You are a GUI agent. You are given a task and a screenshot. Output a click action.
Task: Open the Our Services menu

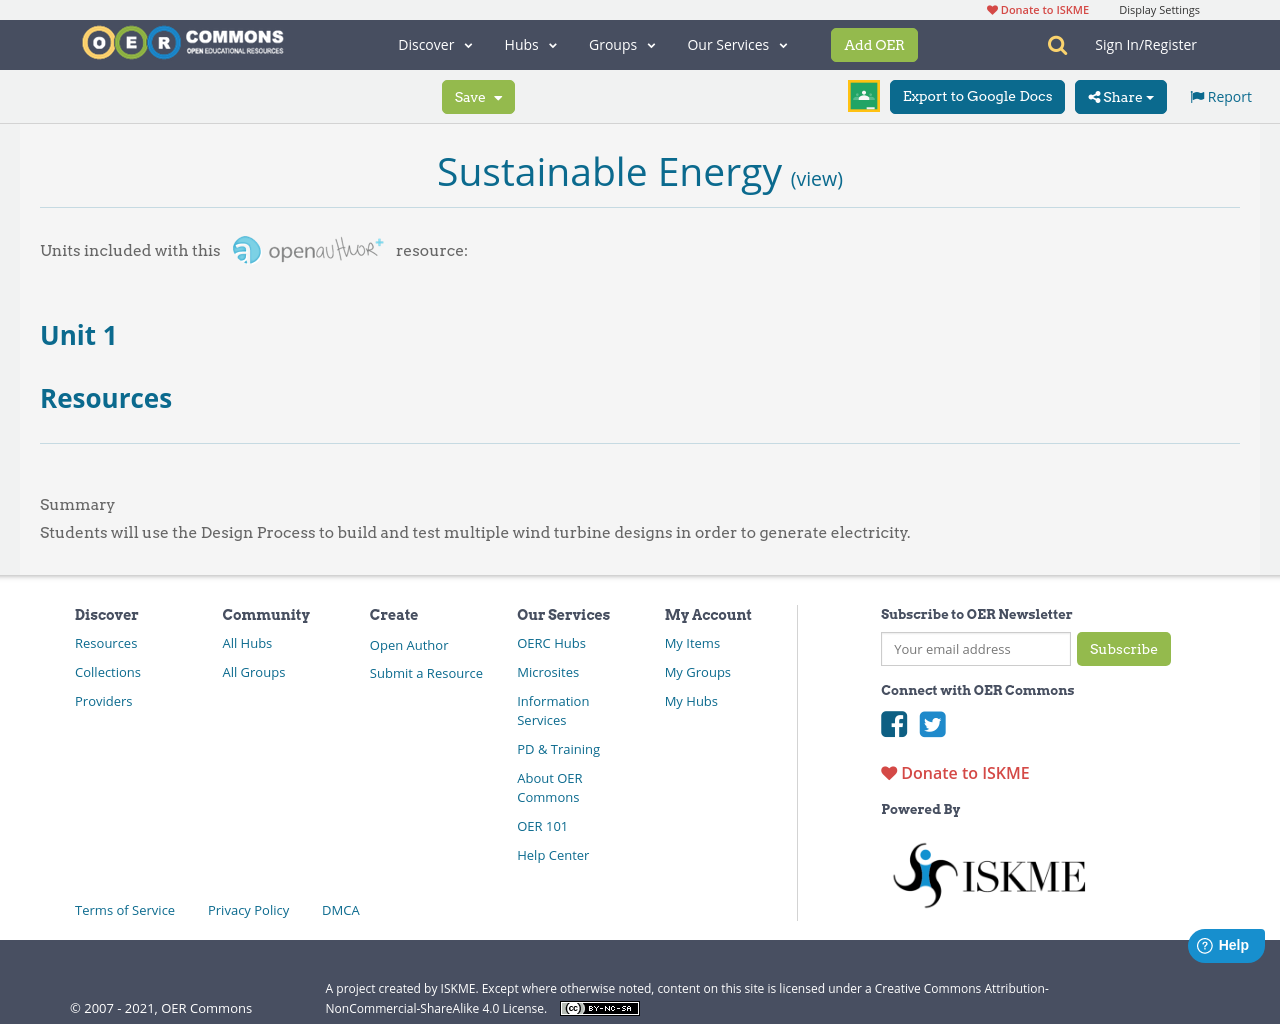(x=730, y=44)
